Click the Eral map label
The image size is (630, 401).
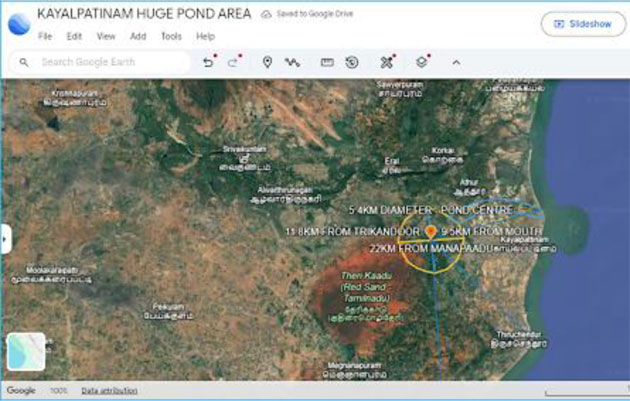tap(392, 165)
